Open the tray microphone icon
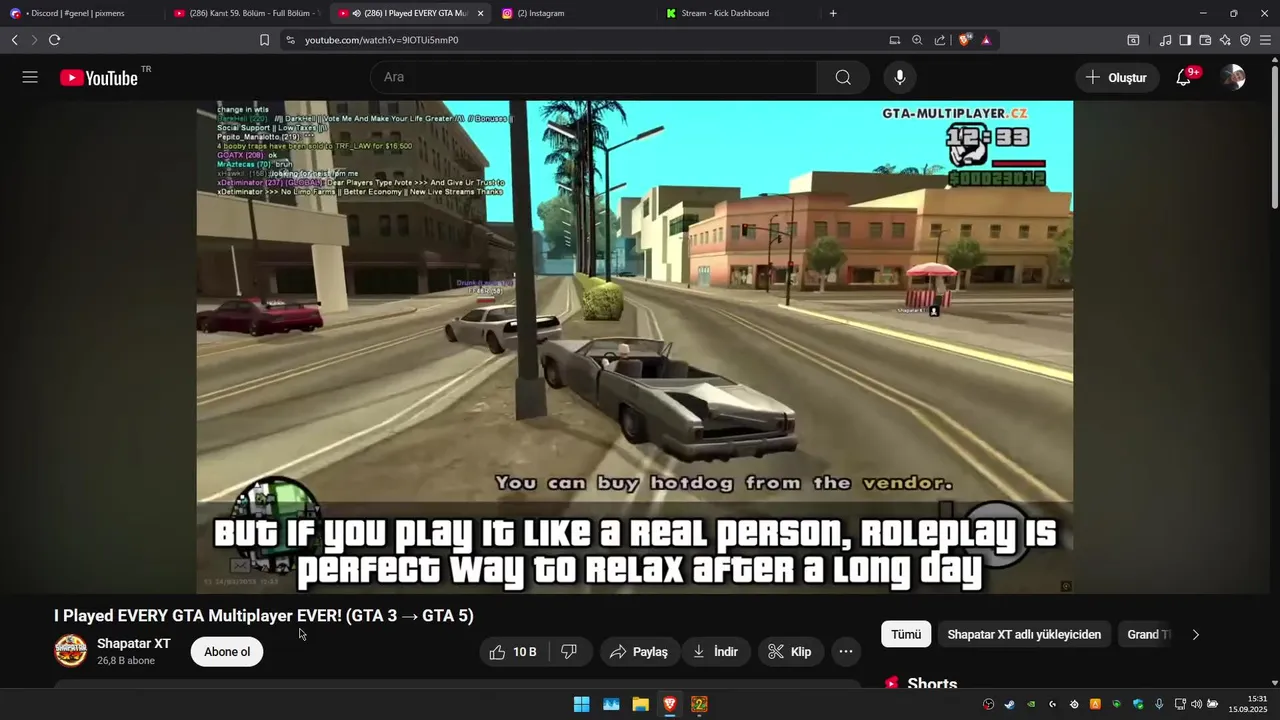Screen dimensions: 1280x720 (1159, 704)
